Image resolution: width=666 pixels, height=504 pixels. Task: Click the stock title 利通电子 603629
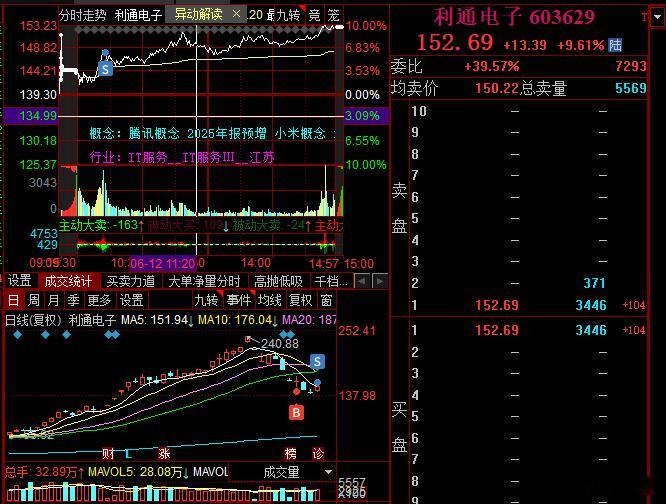click(514, 17)
